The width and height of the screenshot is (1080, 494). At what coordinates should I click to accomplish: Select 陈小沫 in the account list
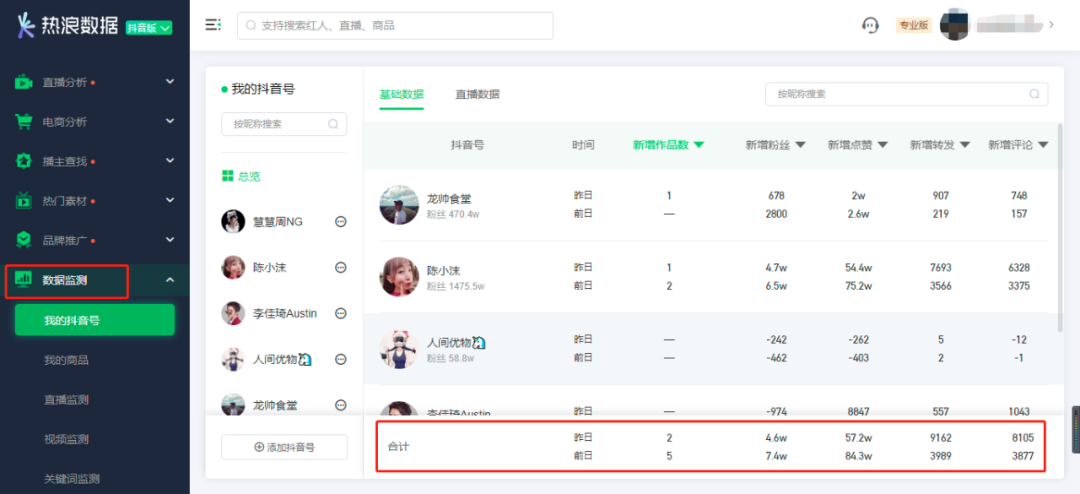(x=270, y=267)
